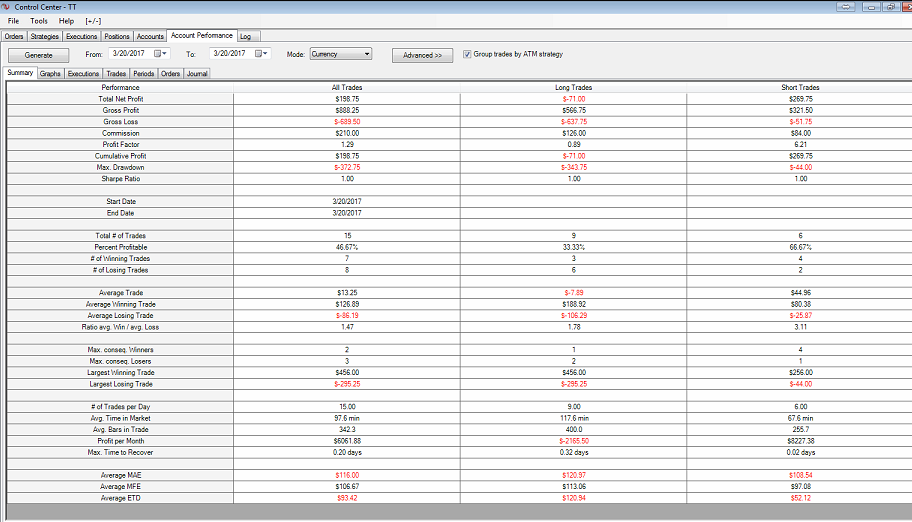This screenshot has height=522, width=912.
Task: Select the Largest Losing Trade row label
Action: click(120, 384)
